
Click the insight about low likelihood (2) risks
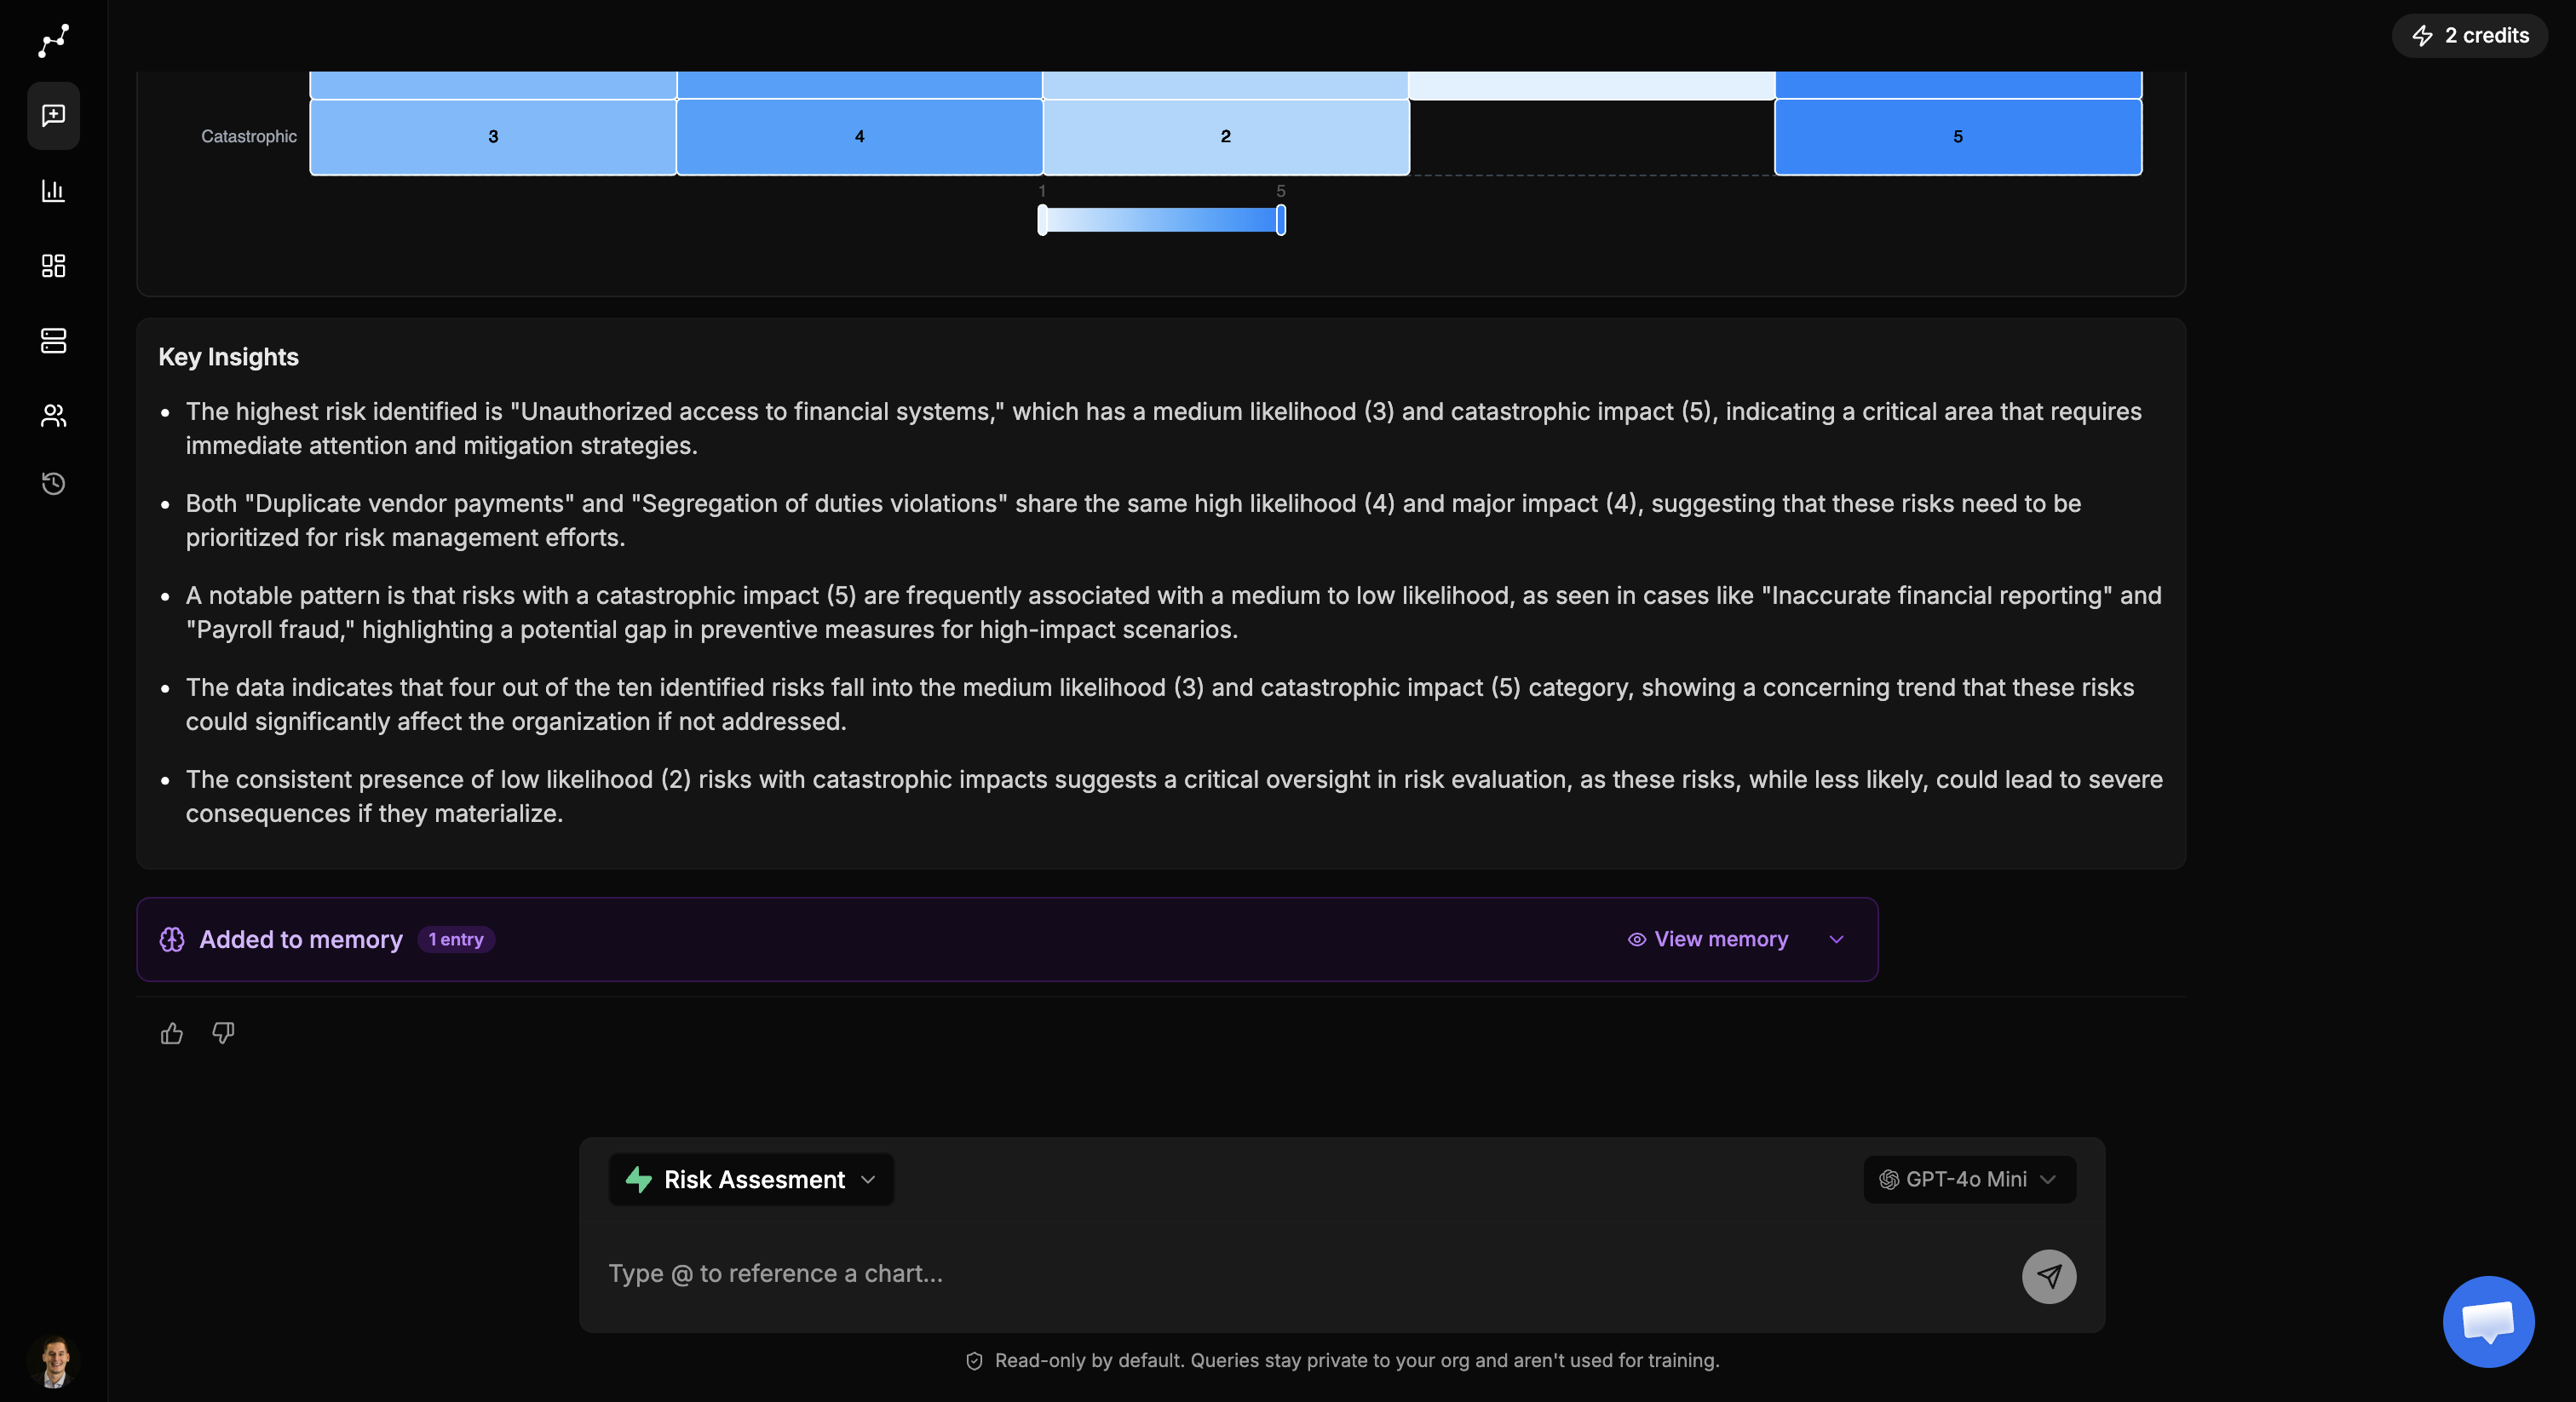[x=1174, y=797]
